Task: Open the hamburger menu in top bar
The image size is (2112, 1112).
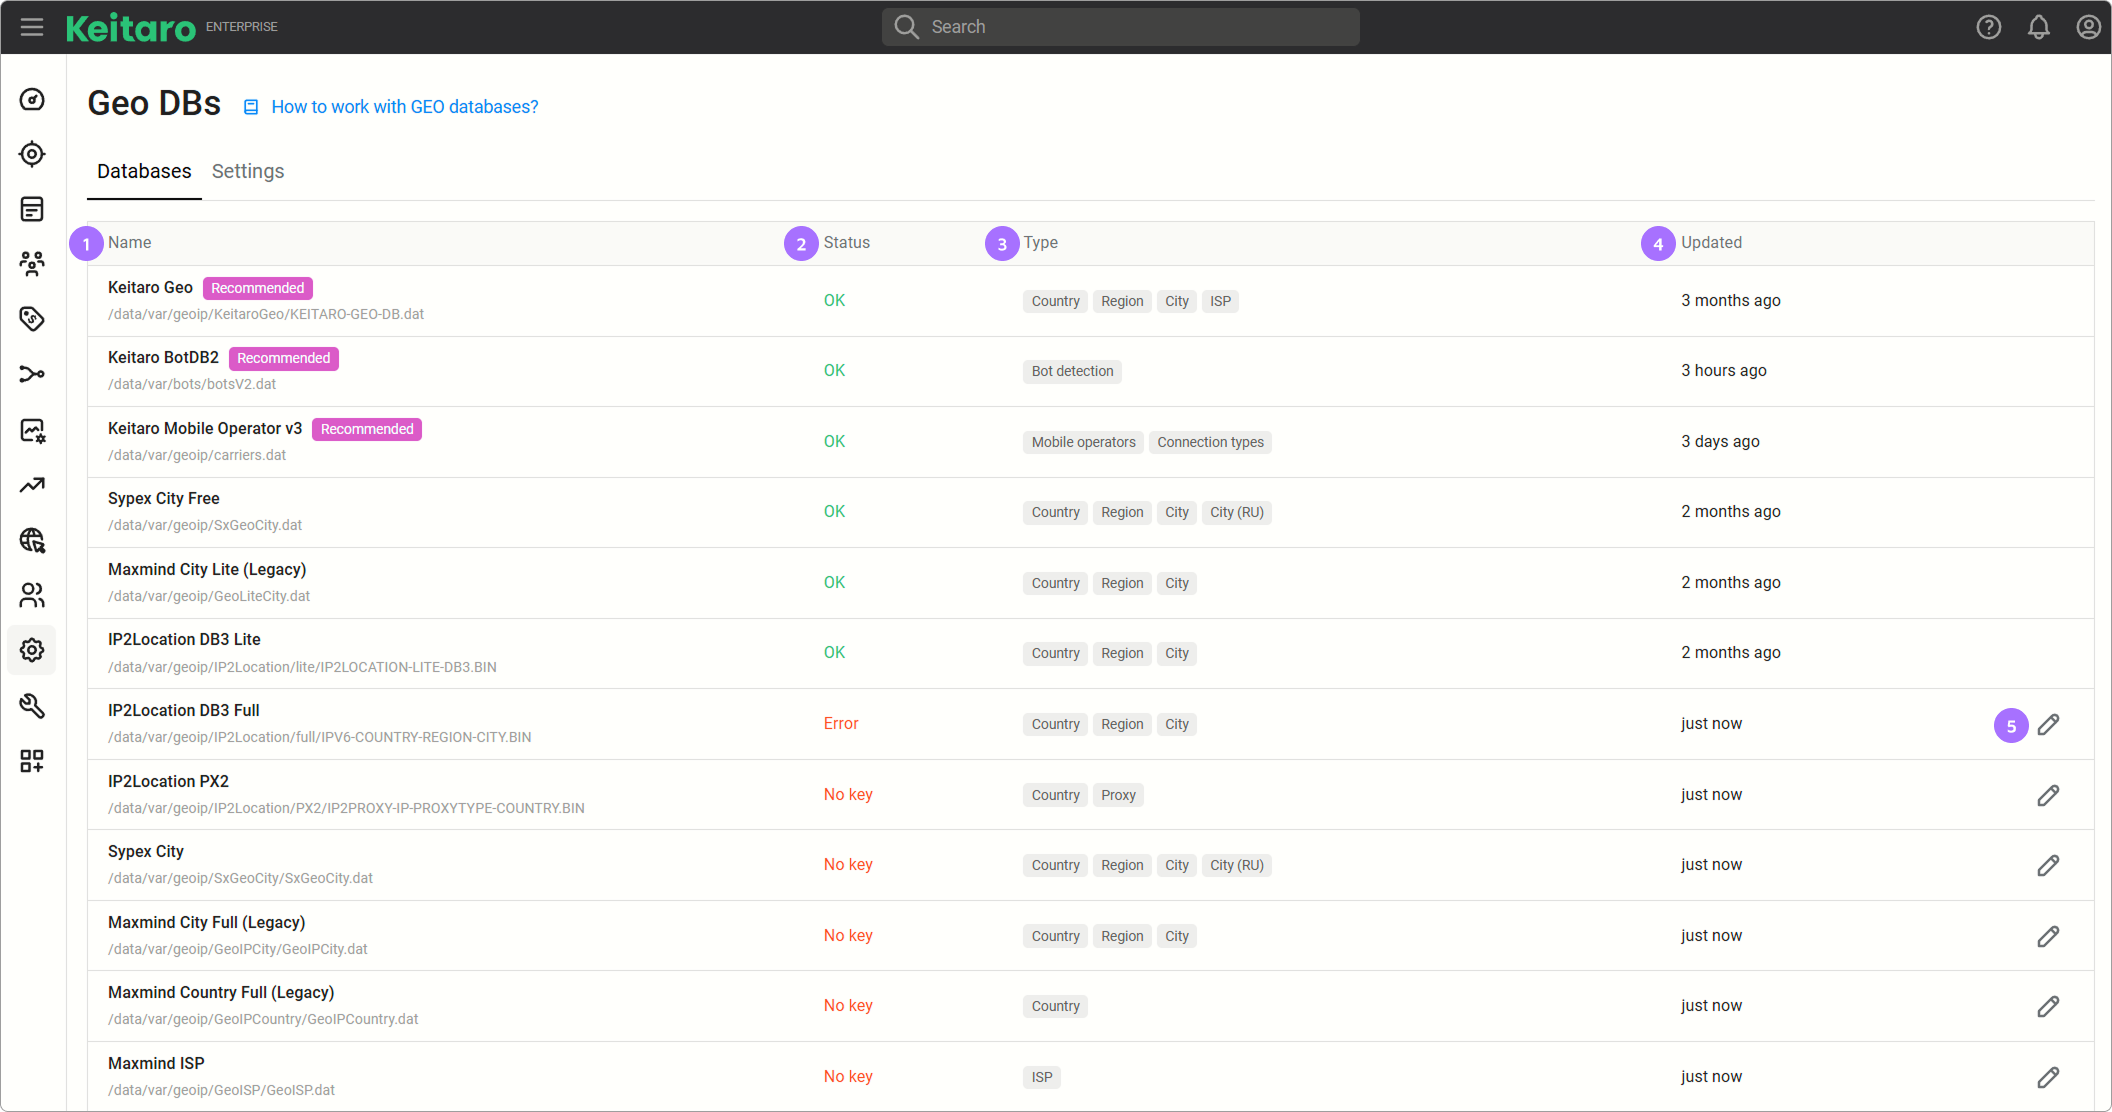Action: coord(32,27)
